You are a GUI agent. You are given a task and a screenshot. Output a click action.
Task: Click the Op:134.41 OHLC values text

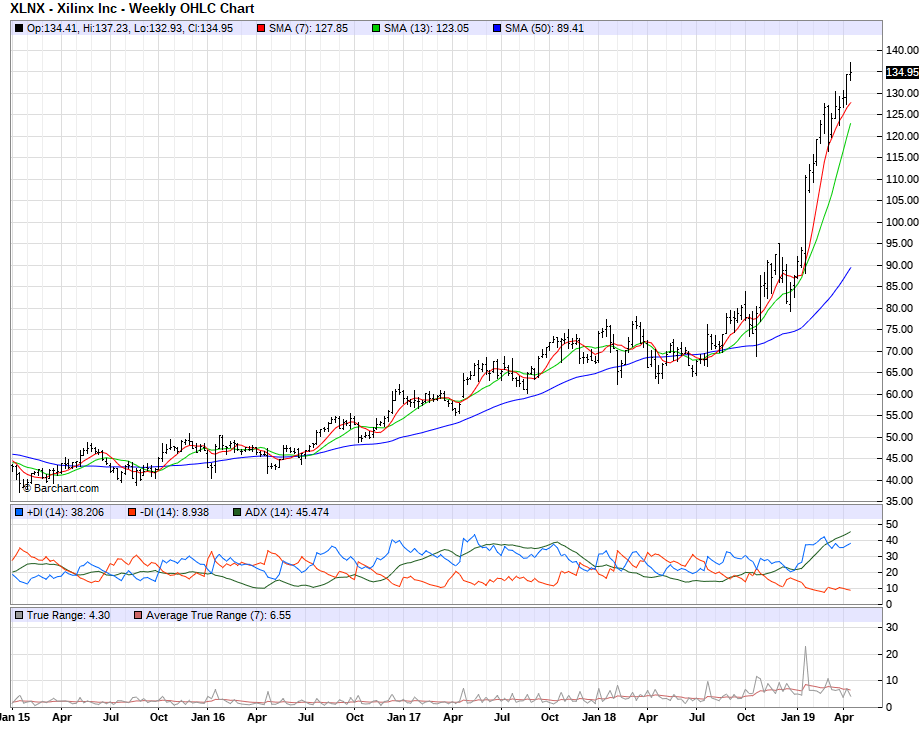130,28
